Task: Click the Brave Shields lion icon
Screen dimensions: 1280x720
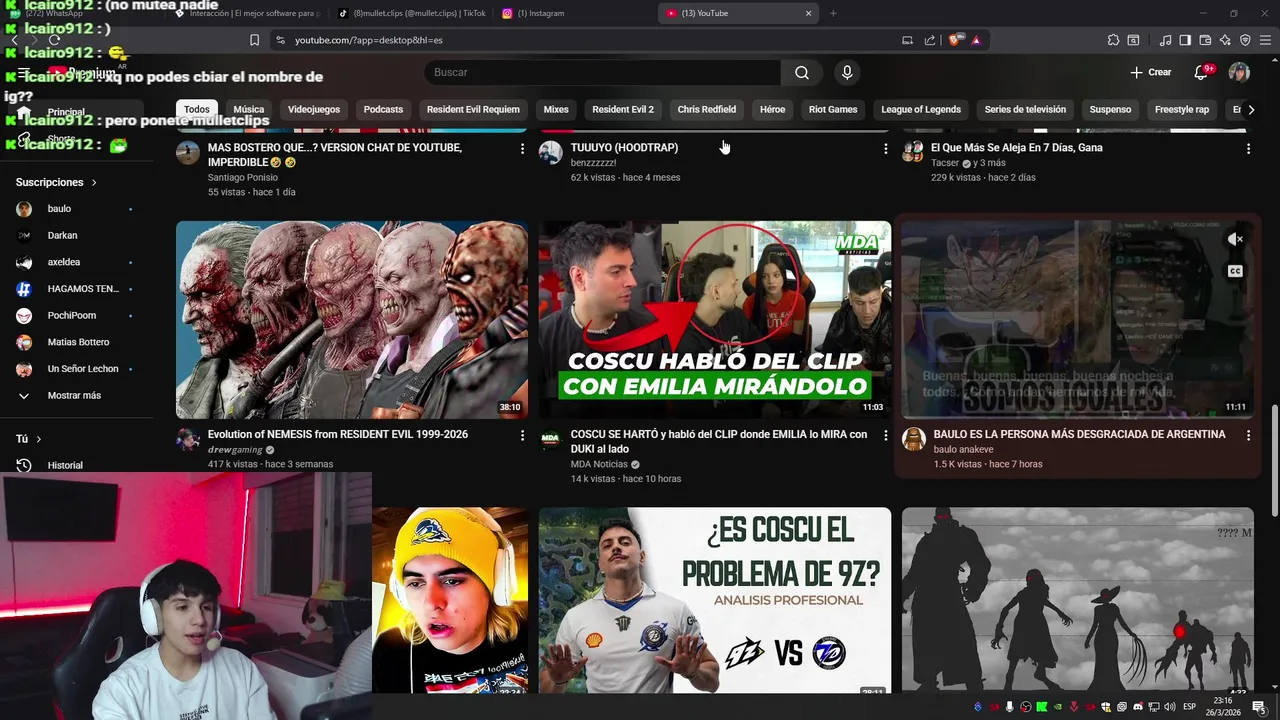Action: tap(956, 40)
